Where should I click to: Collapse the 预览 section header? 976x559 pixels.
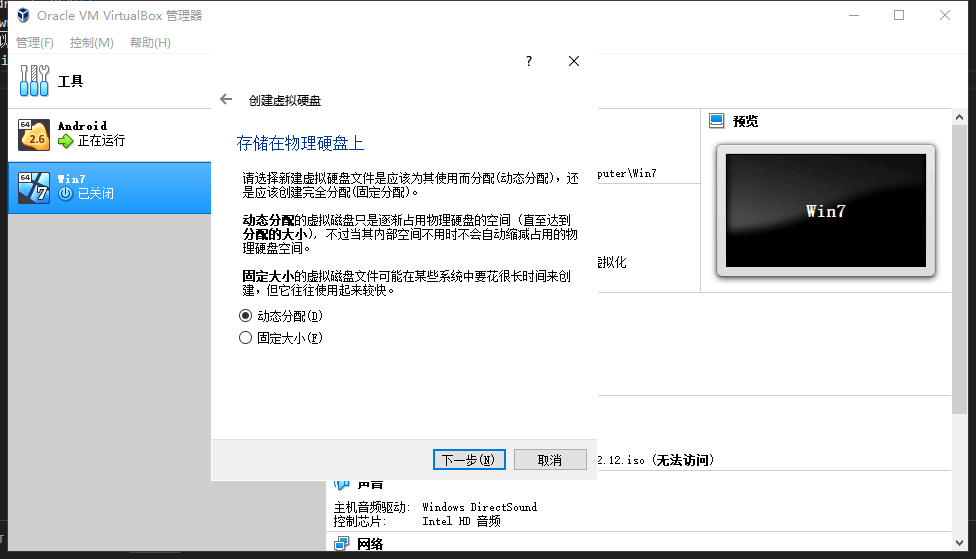tap(745, 121)
